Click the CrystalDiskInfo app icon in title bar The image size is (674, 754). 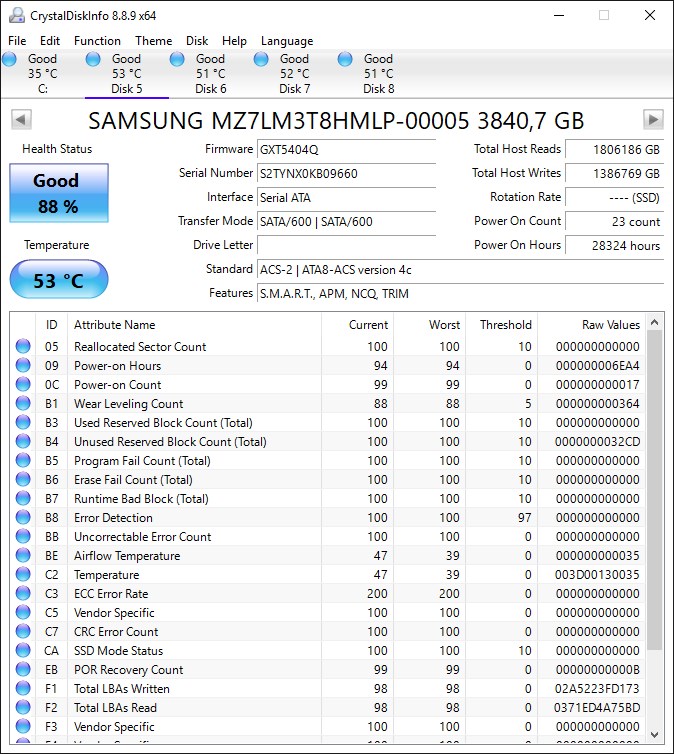[17, 15]
